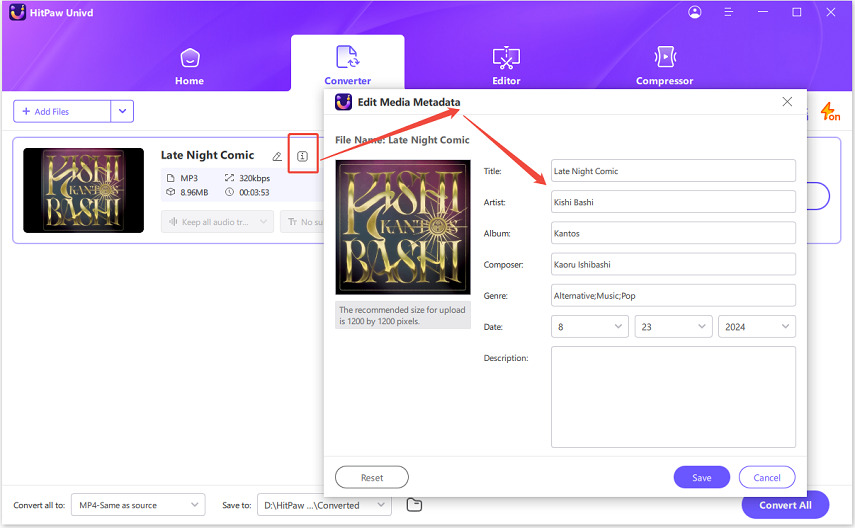855x528 pixels.
Task: Open the media info icon for Late Night Comic
Action: click(x=302, y=156)
